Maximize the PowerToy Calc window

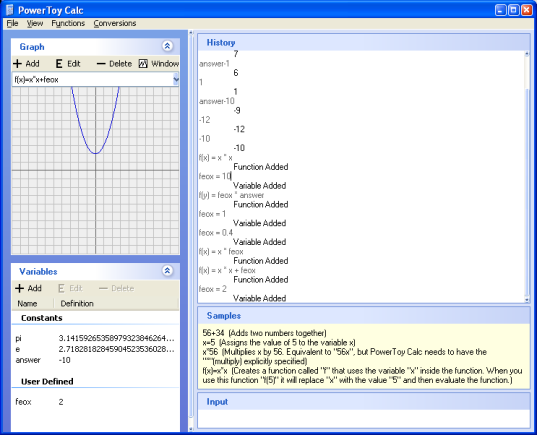click(x=513, y=10)
